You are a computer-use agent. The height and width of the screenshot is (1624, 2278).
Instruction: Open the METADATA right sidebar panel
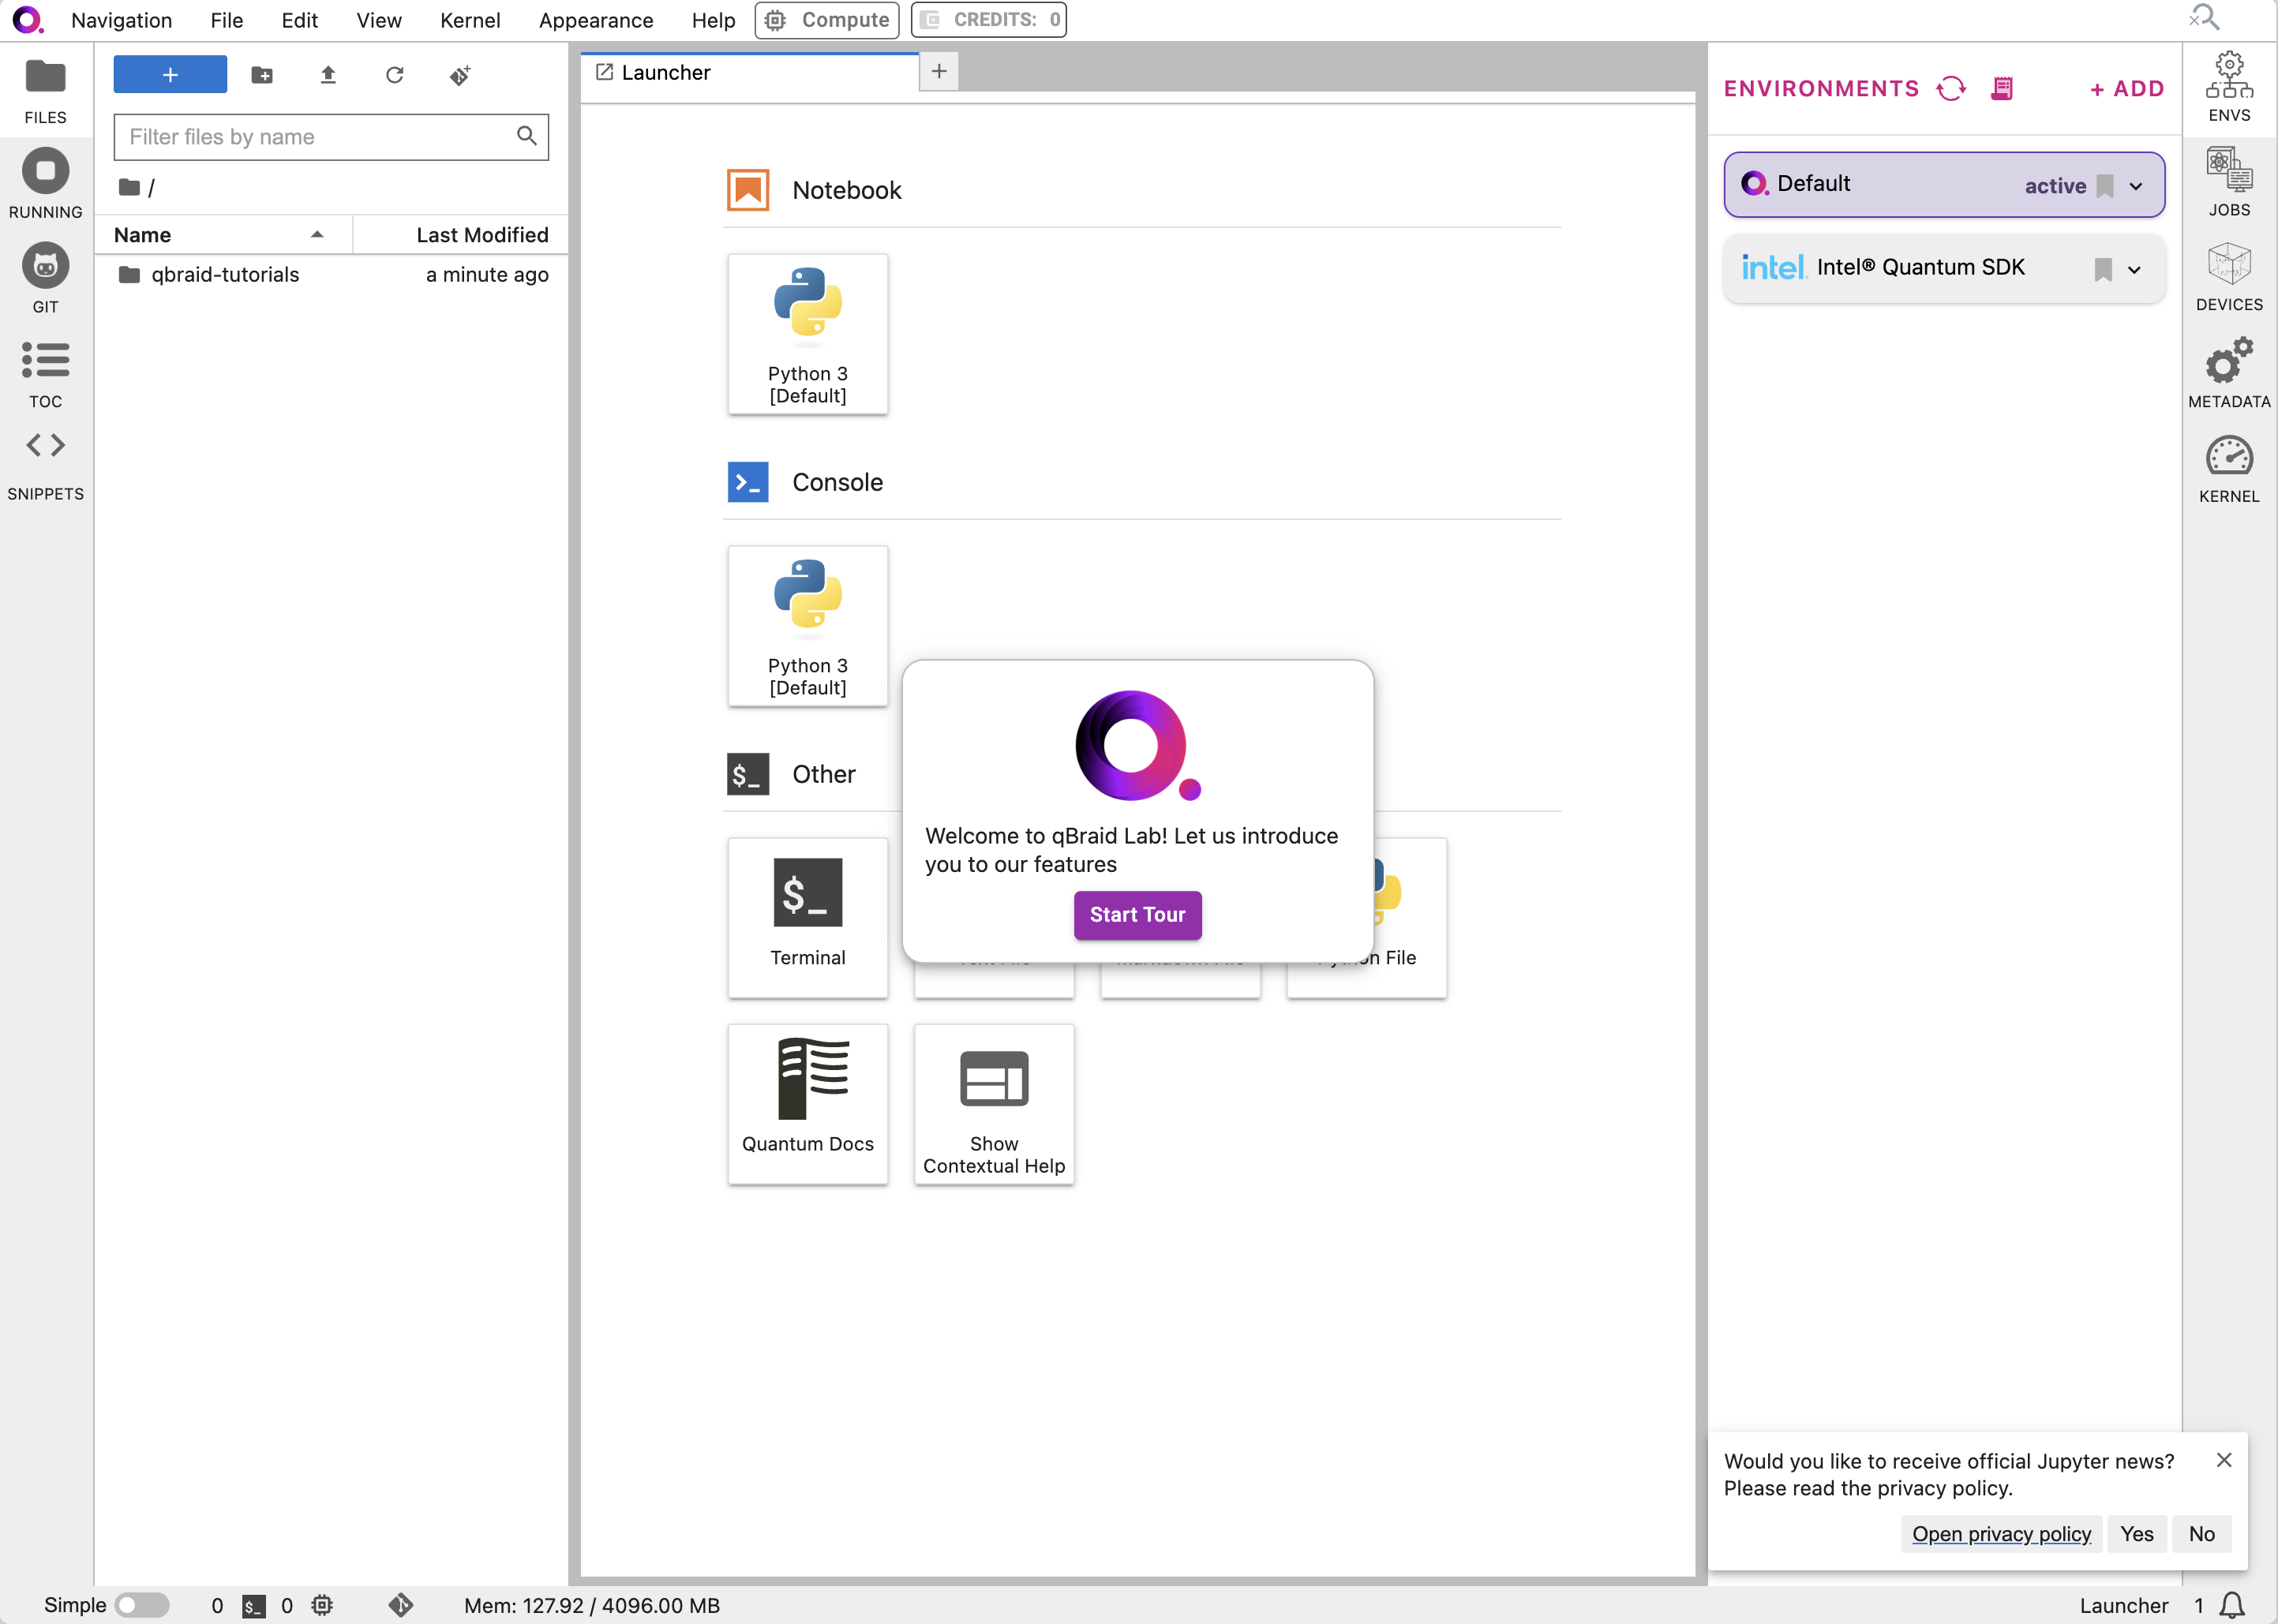point(2230,373)
